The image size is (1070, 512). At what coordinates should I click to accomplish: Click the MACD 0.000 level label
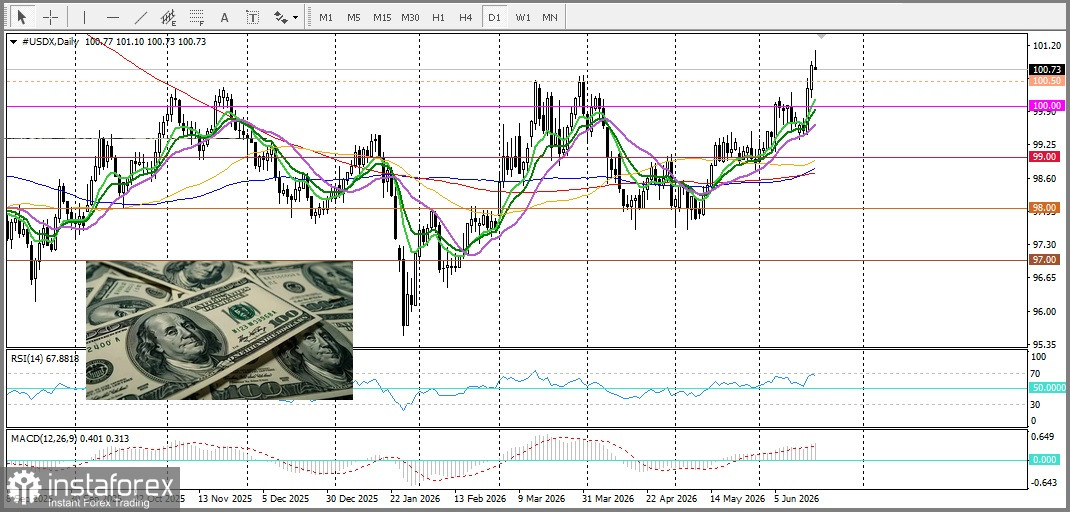click(x=1047, y=460)
